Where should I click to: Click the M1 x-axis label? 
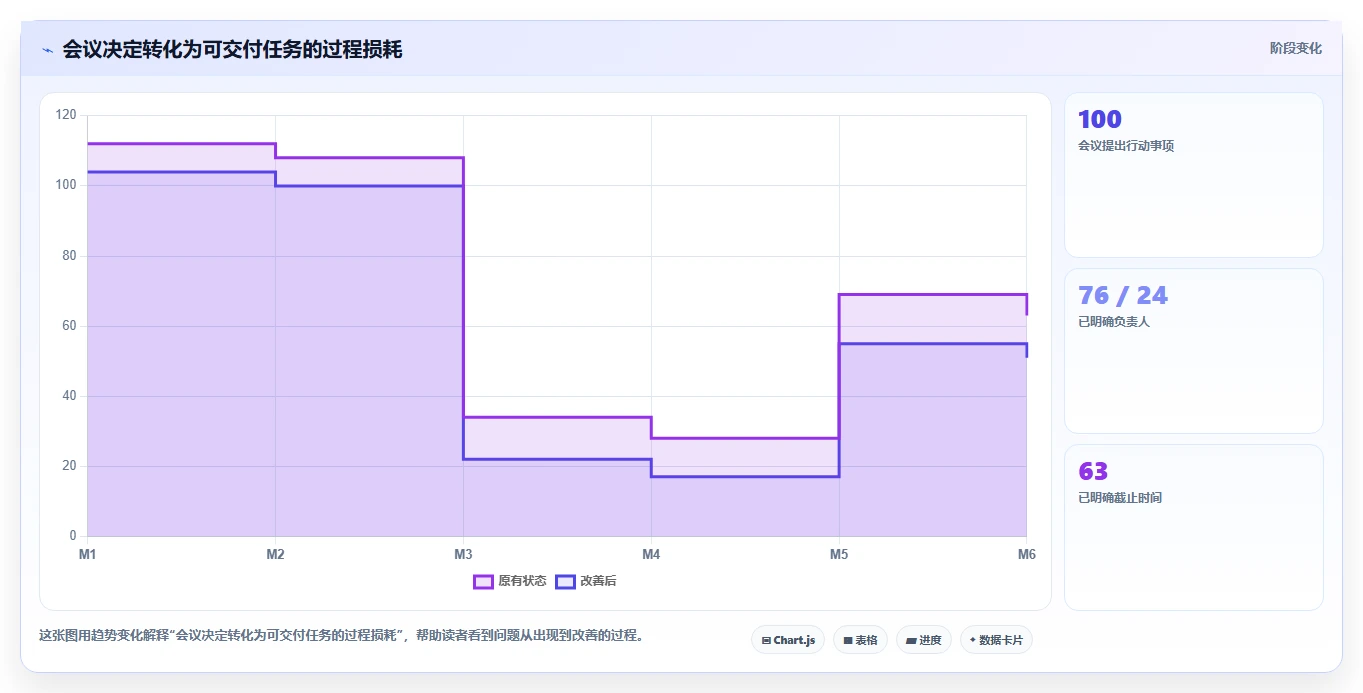[x=87, y=554]
